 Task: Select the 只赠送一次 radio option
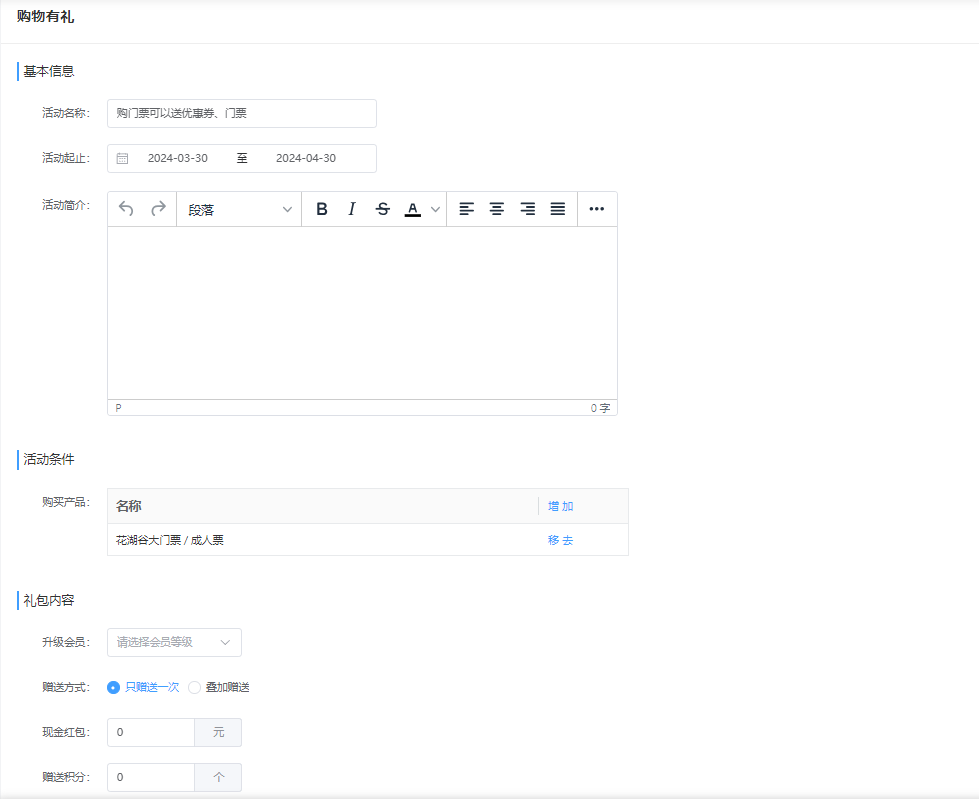coord(114,687)
